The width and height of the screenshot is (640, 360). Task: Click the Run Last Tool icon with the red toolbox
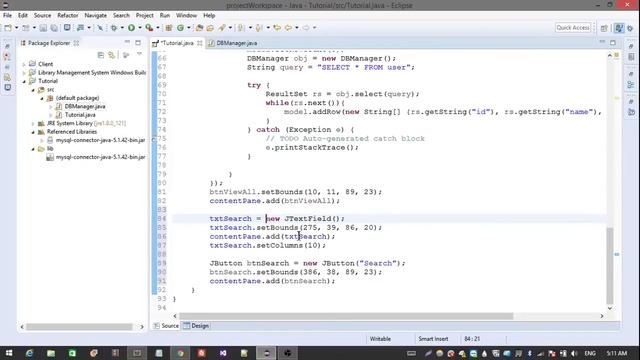(x=149, y=28)
